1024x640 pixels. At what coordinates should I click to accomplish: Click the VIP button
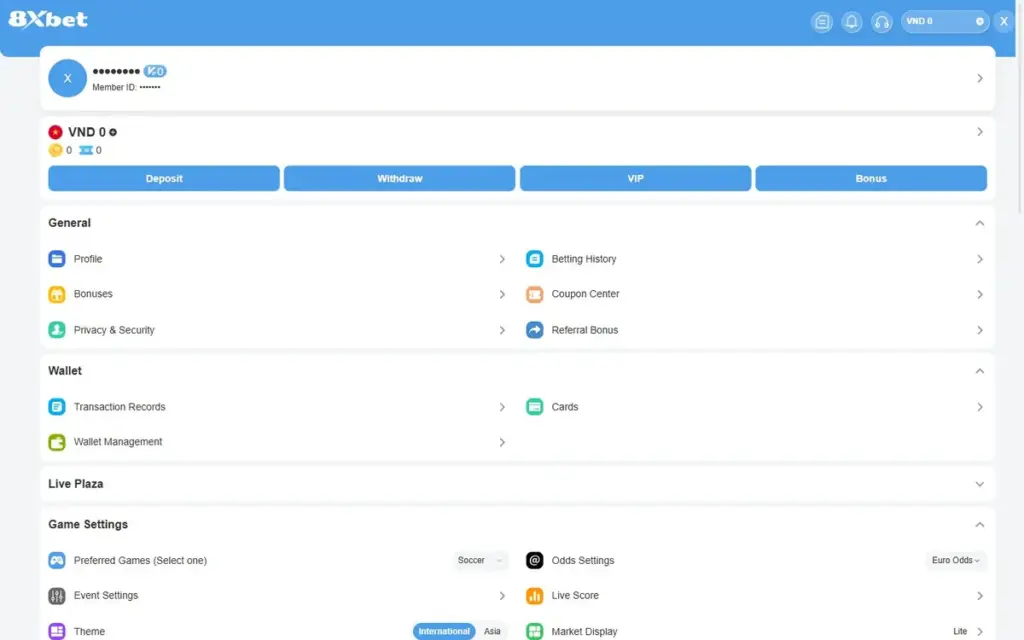(x=635, y=178)
